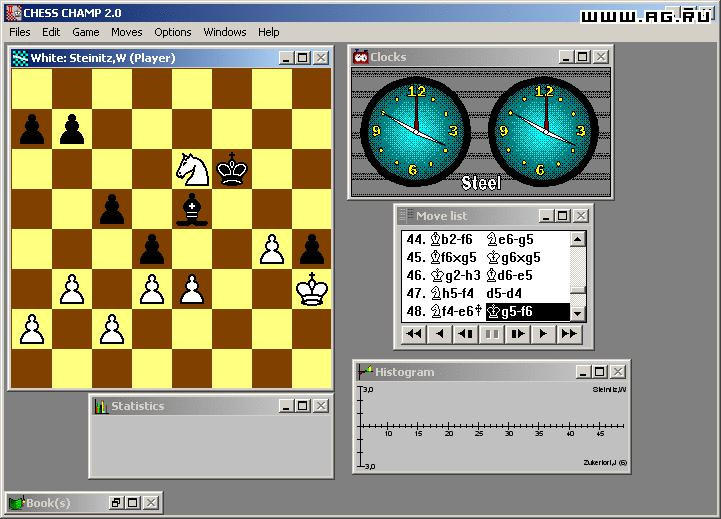
Task: Select the white king on the board
Action: 312,289
